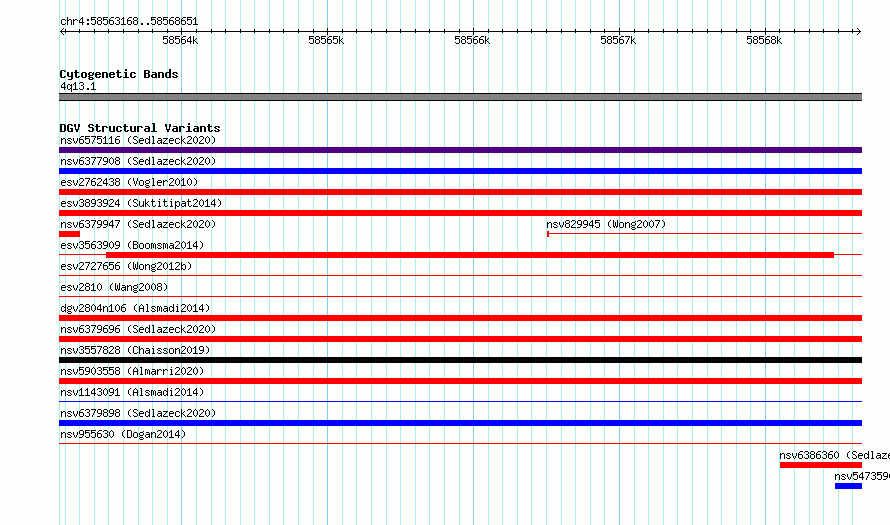Click esv3563909 (Boomsma2014) label
Viewport: 890px width, 525px height.
(132, 245)
